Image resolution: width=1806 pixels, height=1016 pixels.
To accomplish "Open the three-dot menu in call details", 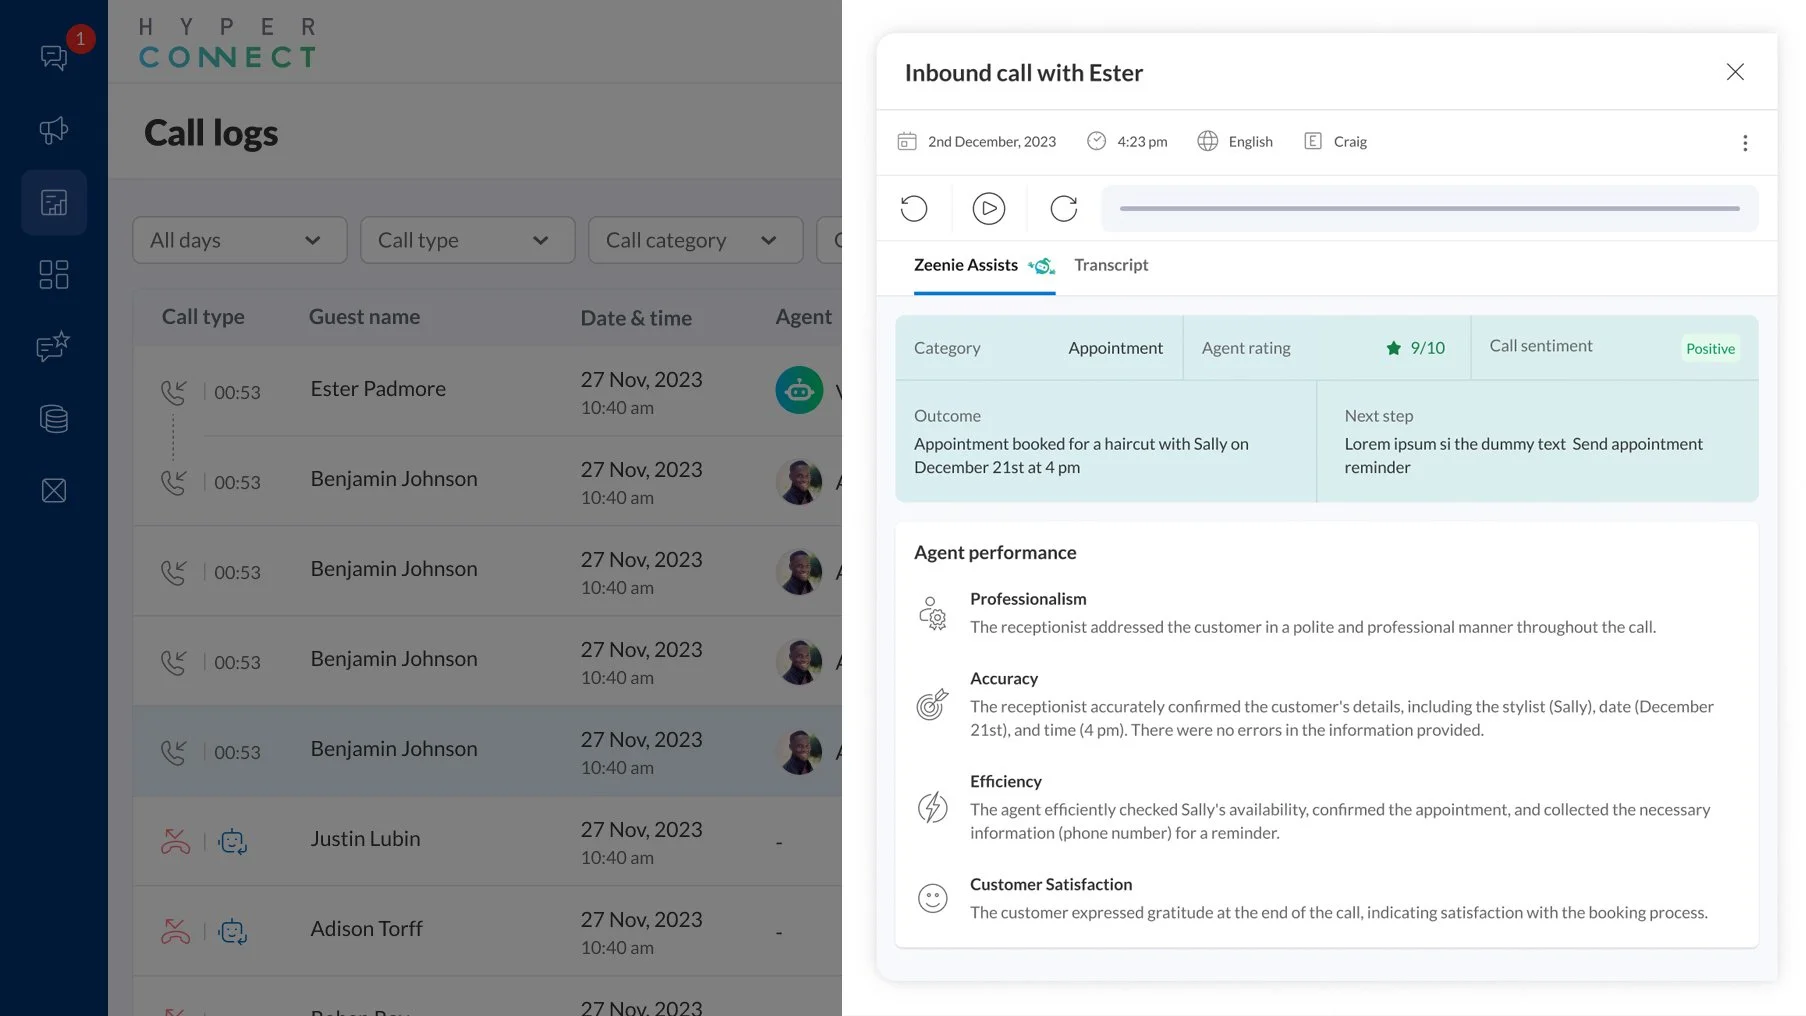I will (x=1745, y=142).
